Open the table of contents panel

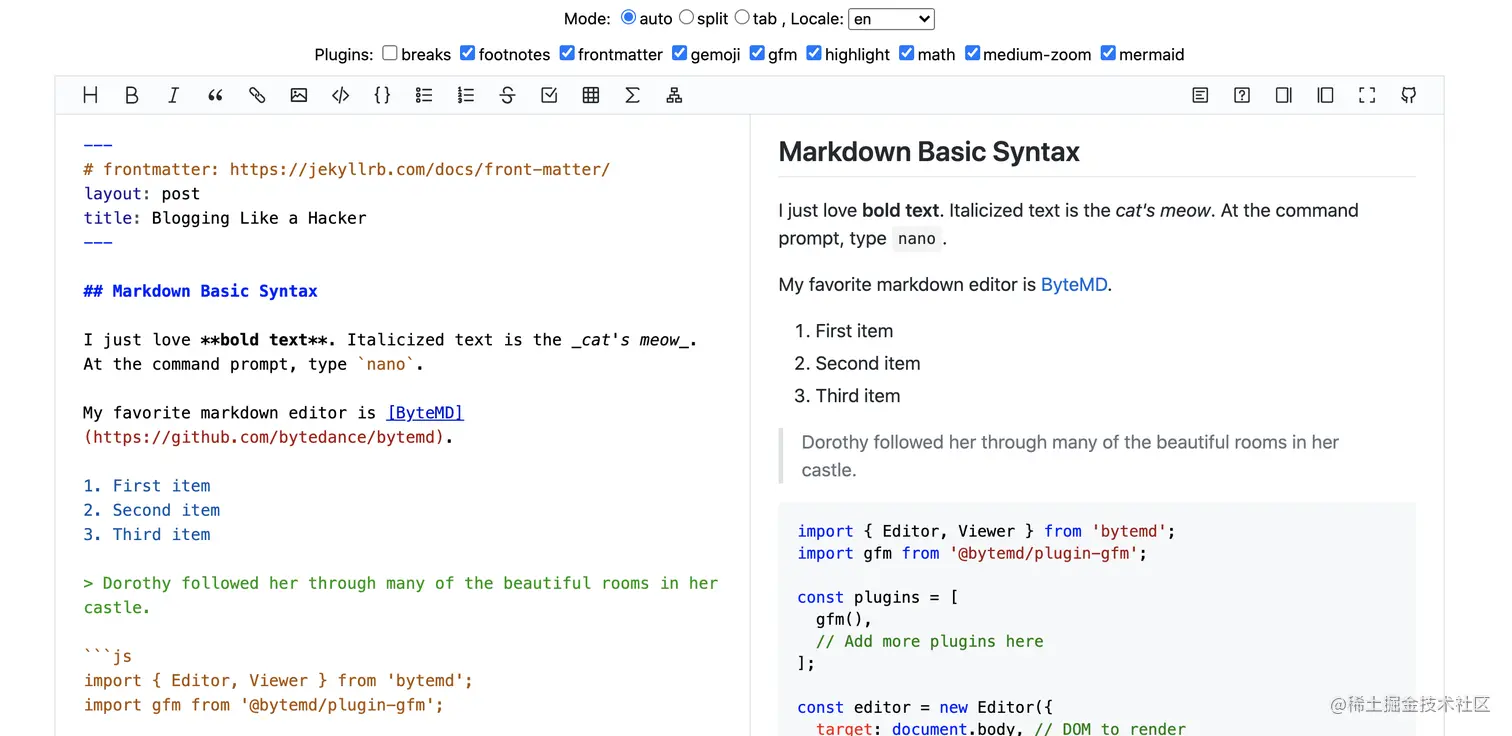1200,95
